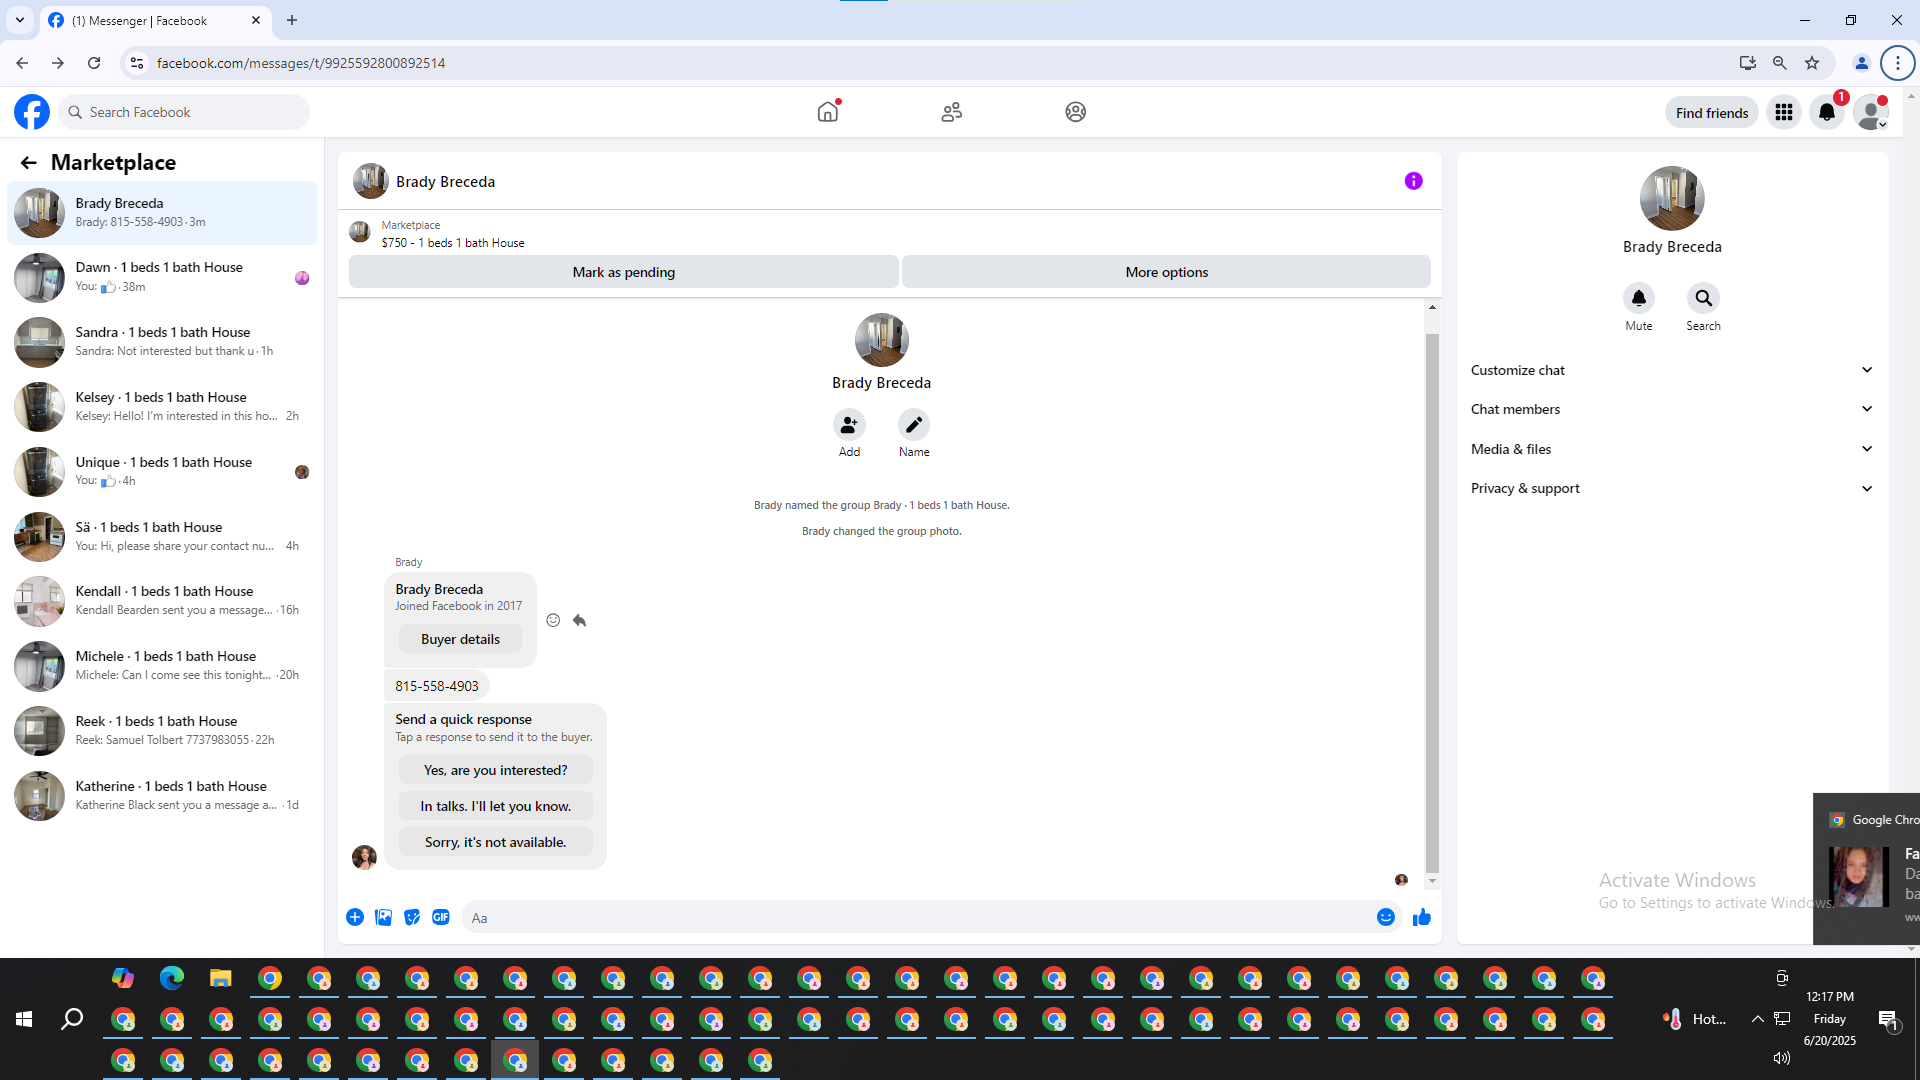Open the sticker chooser icon
This screenshot has height=1080, width=1920.
[412, 917]
